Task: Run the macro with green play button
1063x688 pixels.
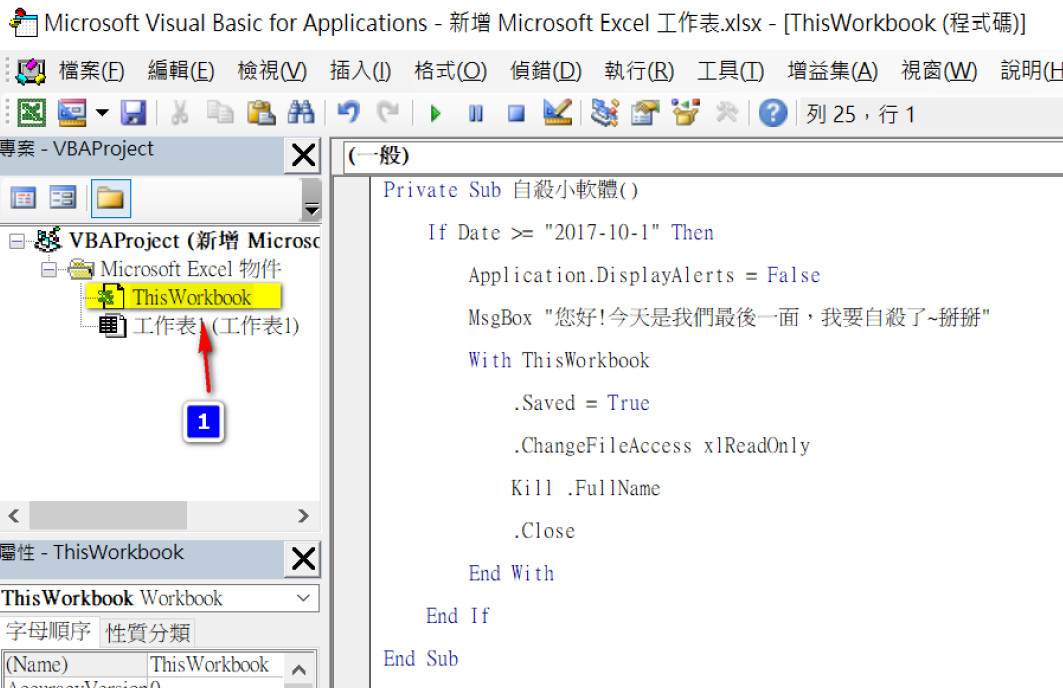Action: point(435,113)
